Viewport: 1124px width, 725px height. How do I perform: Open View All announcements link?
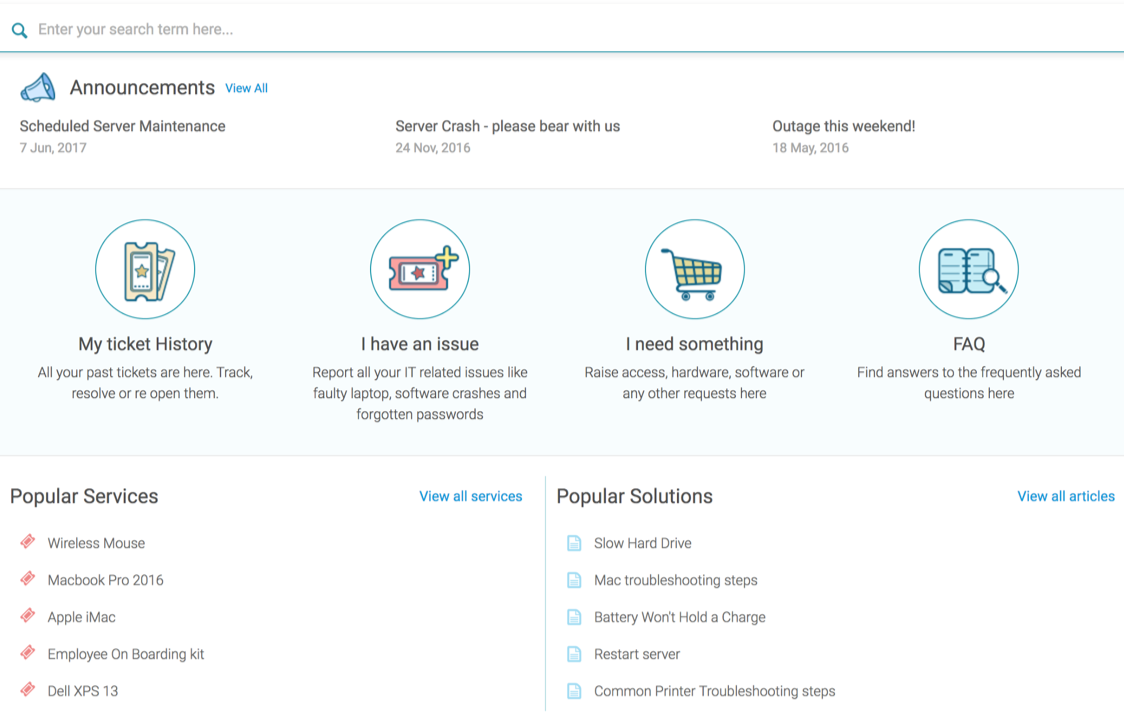tap(247, 88)
